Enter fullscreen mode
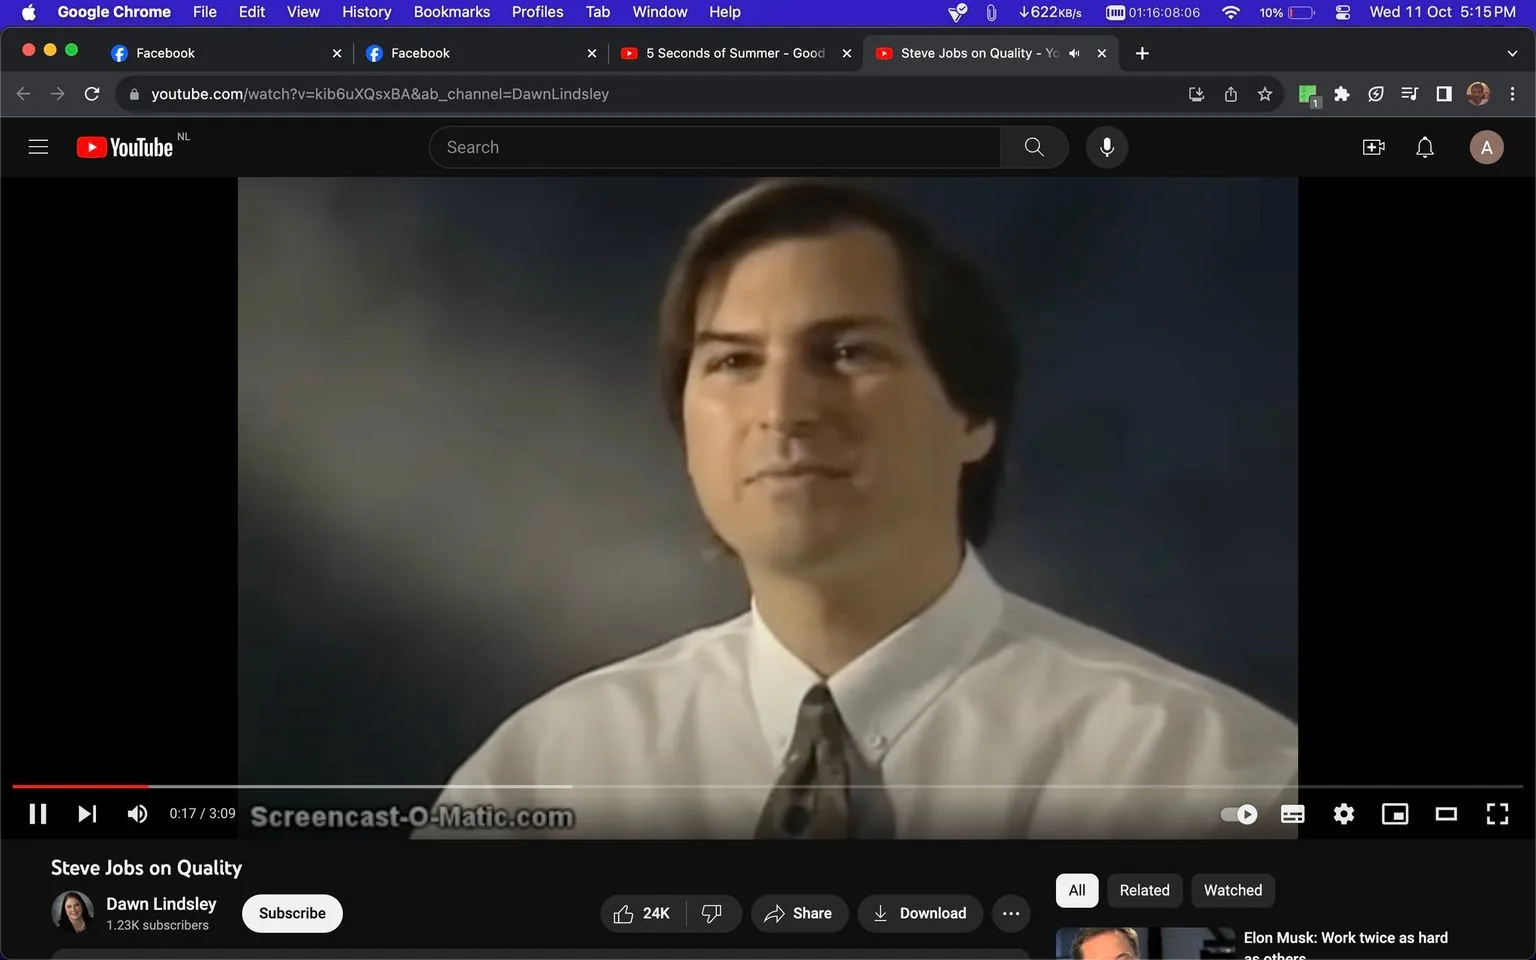Screen dimensions: 1536x960 click(1497, 813)
